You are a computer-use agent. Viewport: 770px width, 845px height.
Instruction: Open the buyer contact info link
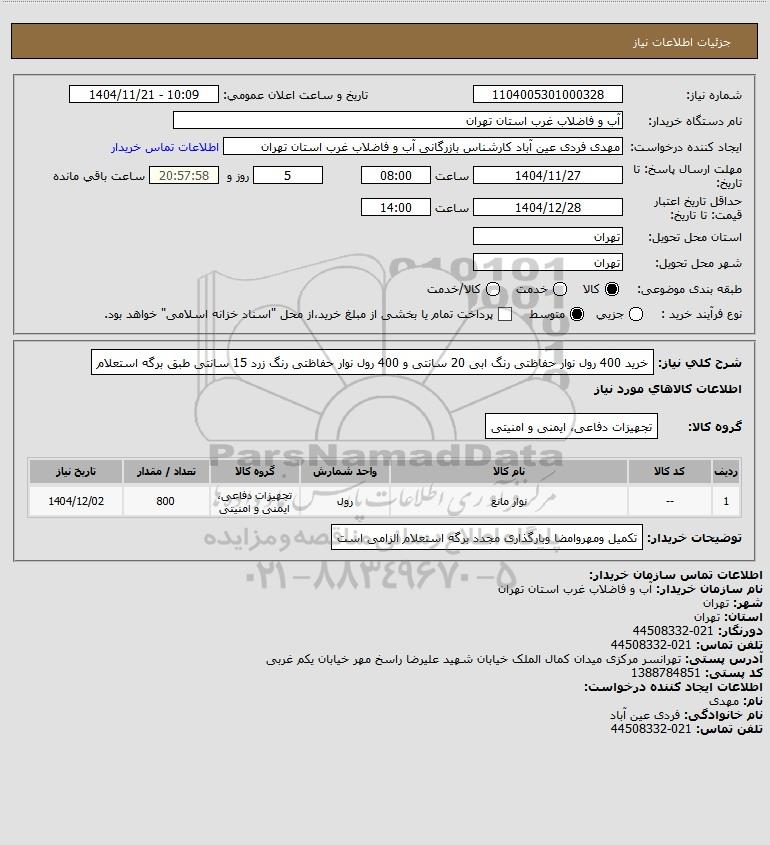(165, 147)
